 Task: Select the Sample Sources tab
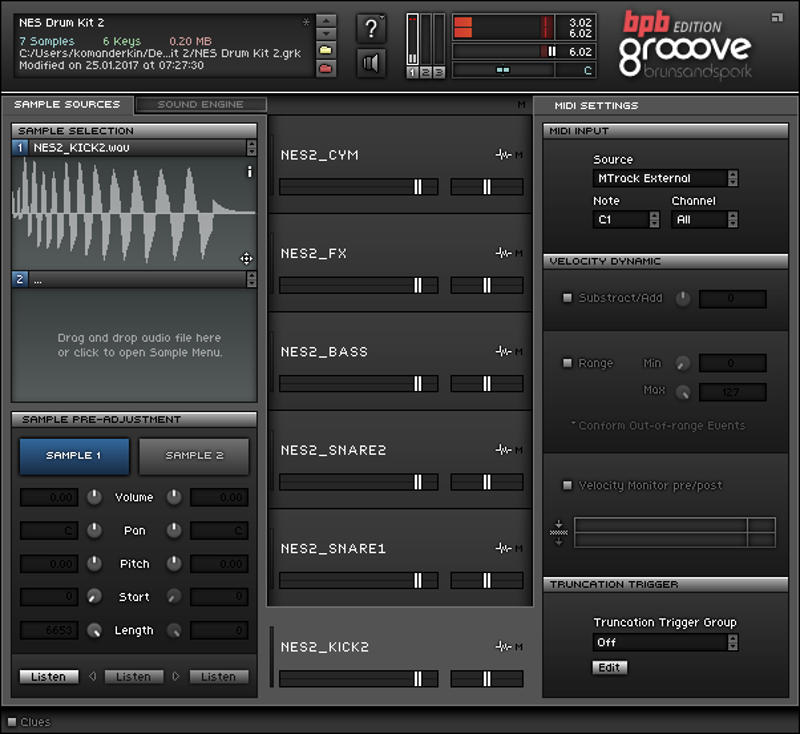[x=67, y=104]
